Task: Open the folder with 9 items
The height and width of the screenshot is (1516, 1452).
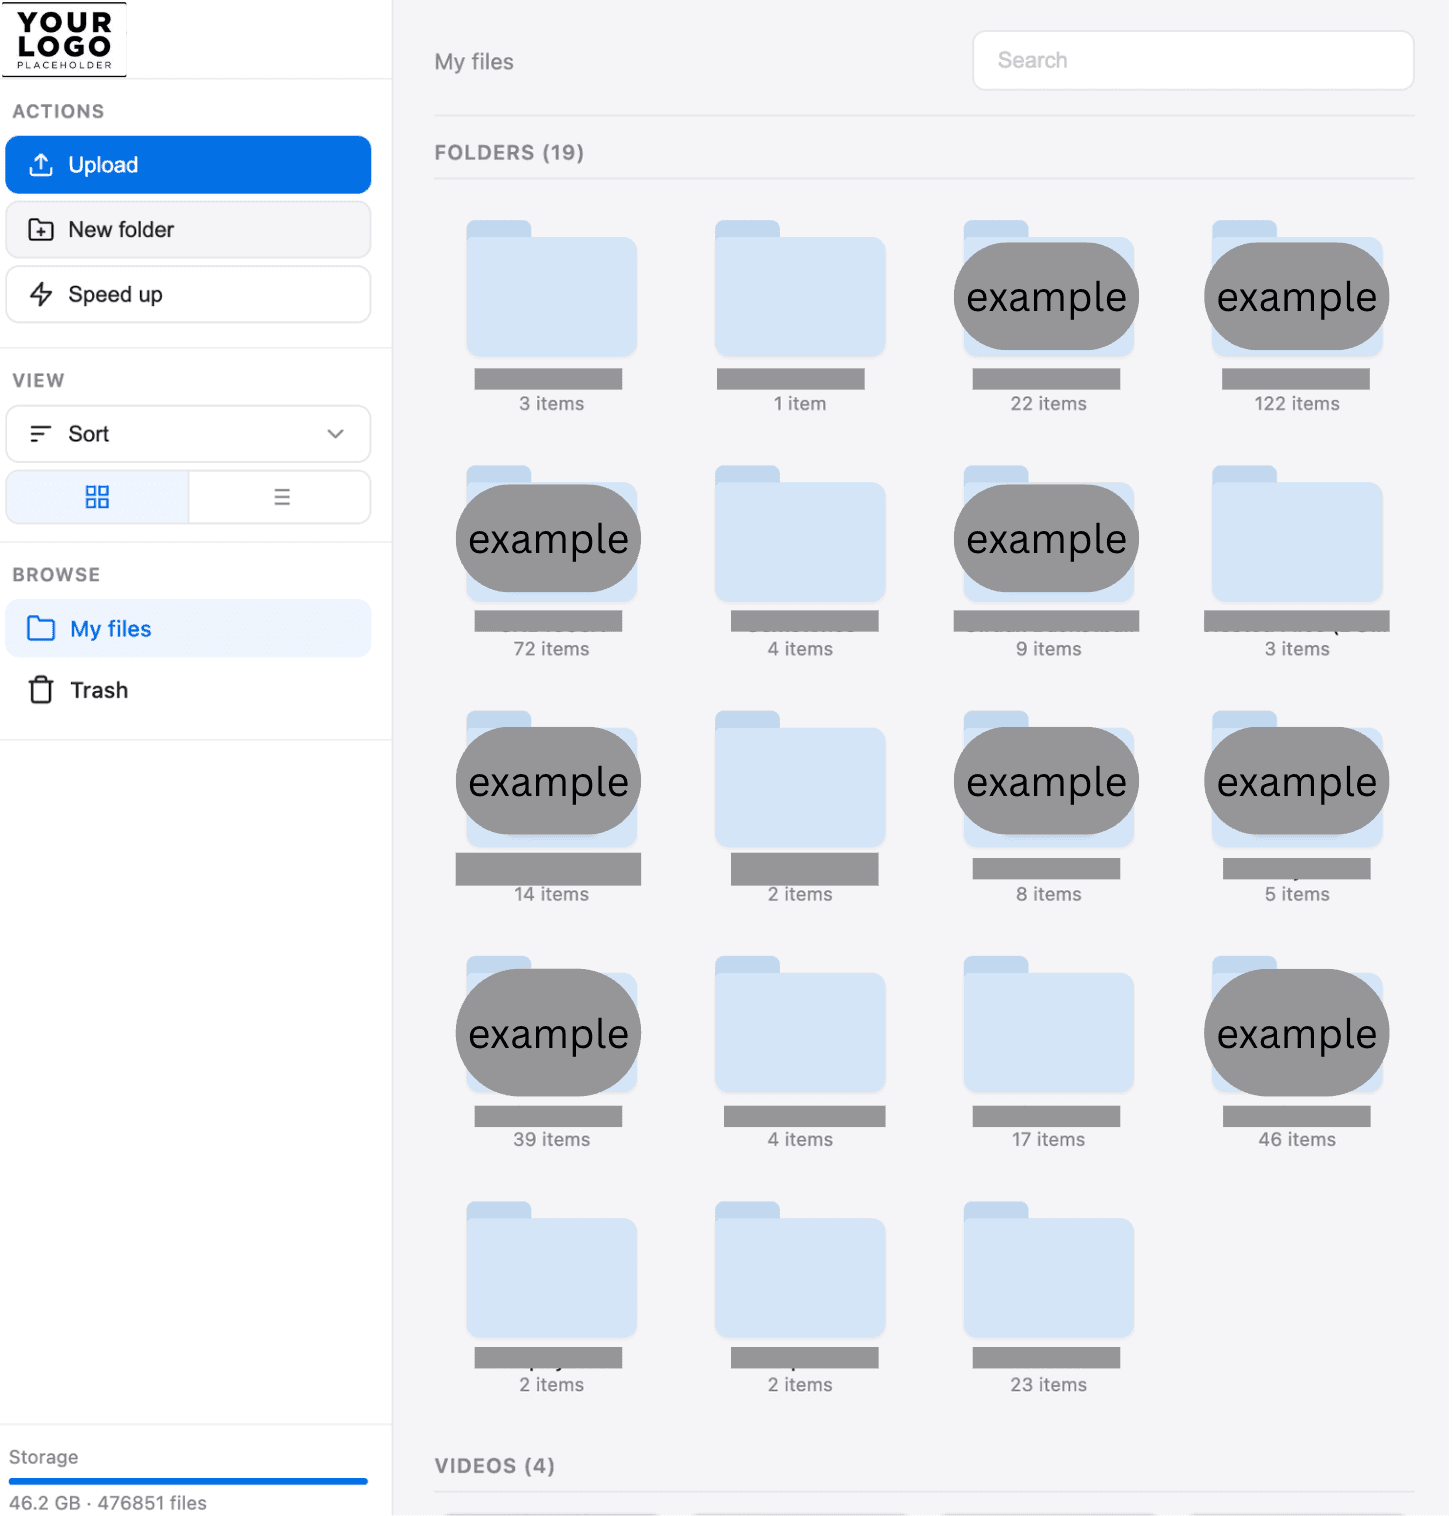Action: 1048,535
